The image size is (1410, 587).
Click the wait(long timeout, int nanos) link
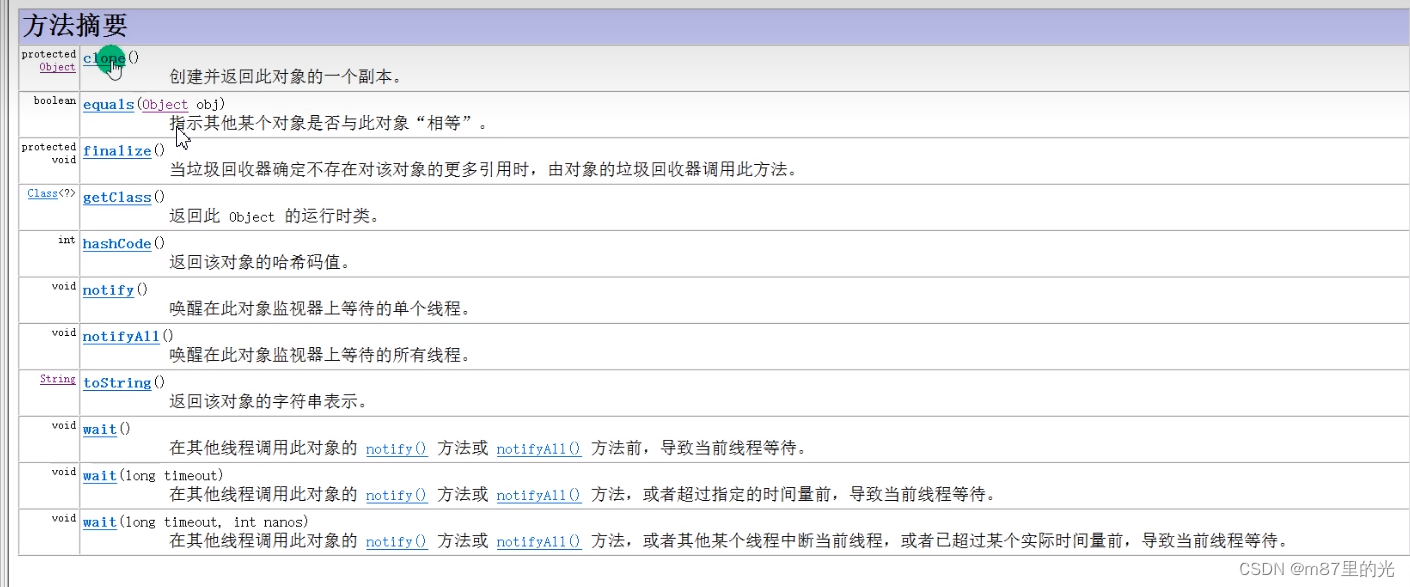[98, 521]
